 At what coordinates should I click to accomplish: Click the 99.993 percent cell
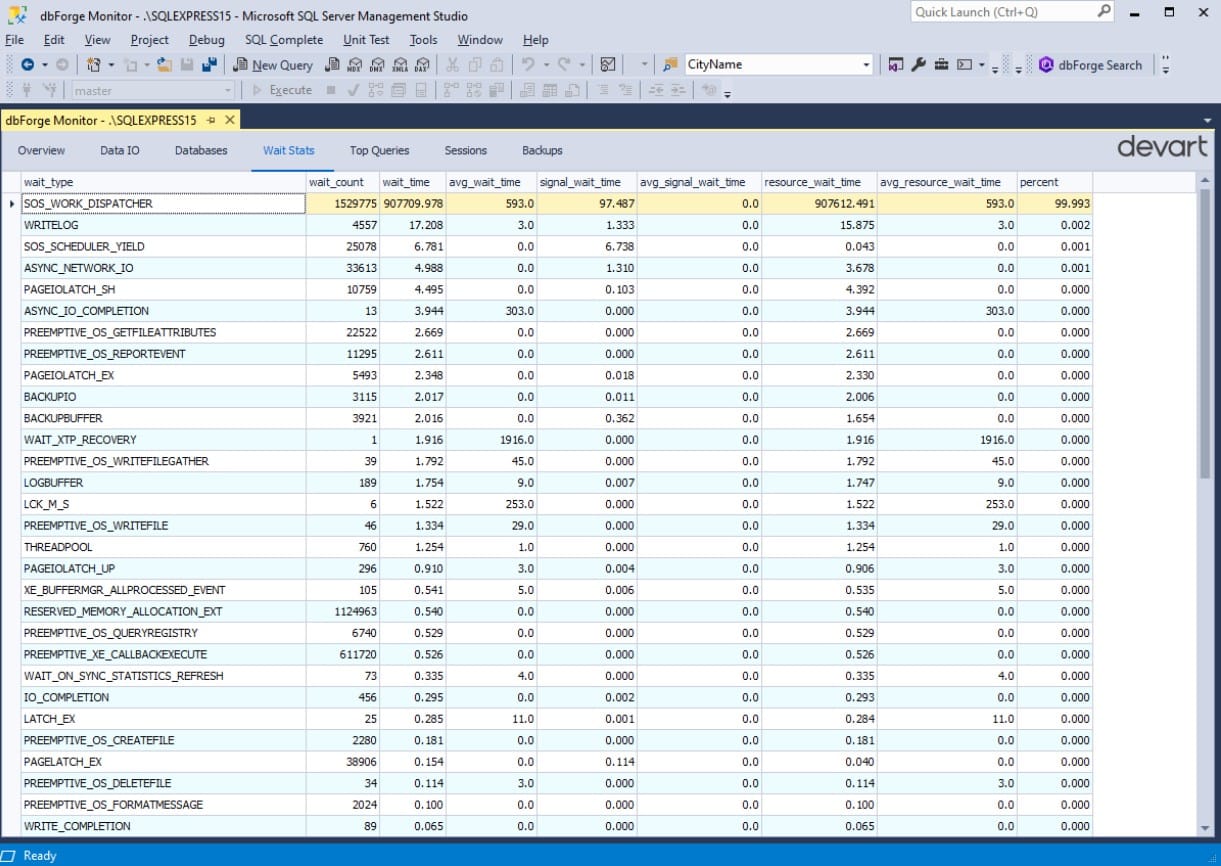coord(1054,203)
